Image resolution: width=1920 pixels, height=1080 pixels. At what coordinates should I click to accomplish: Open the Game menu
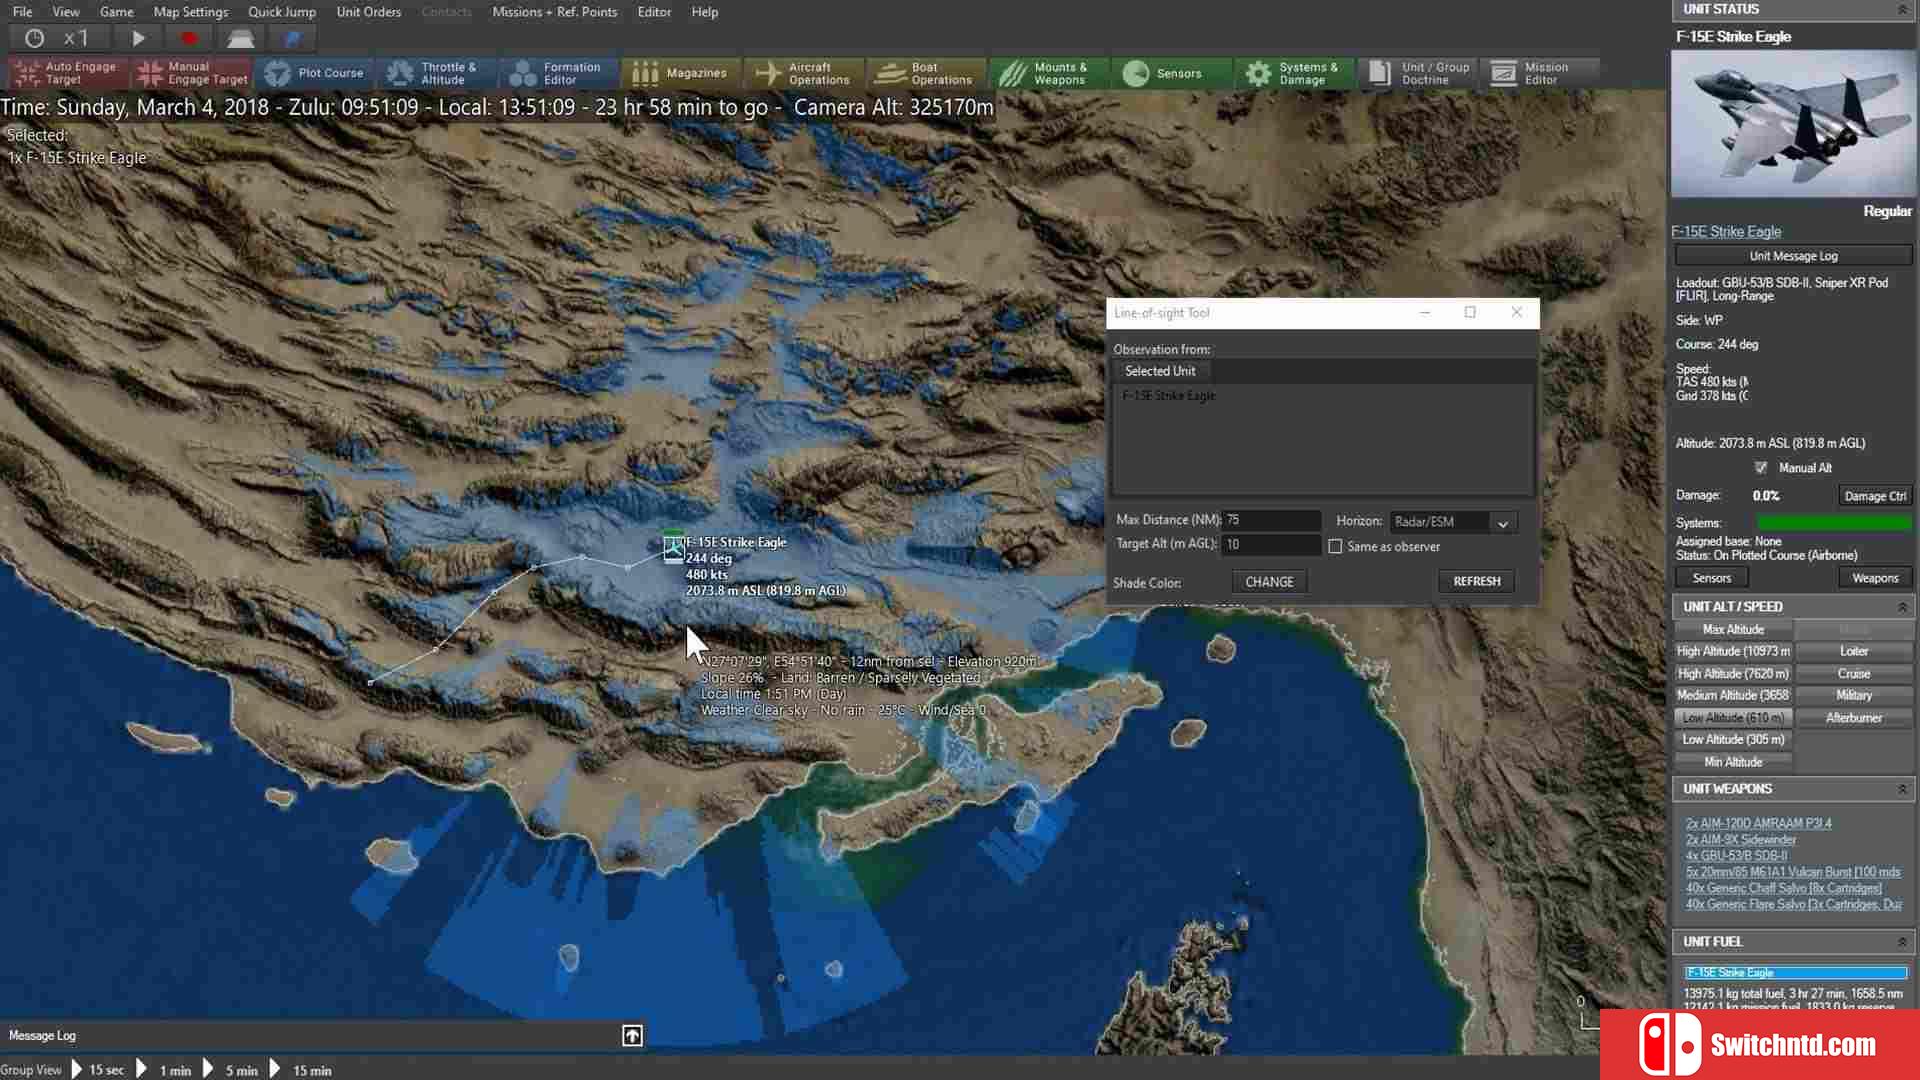(117, 12)
